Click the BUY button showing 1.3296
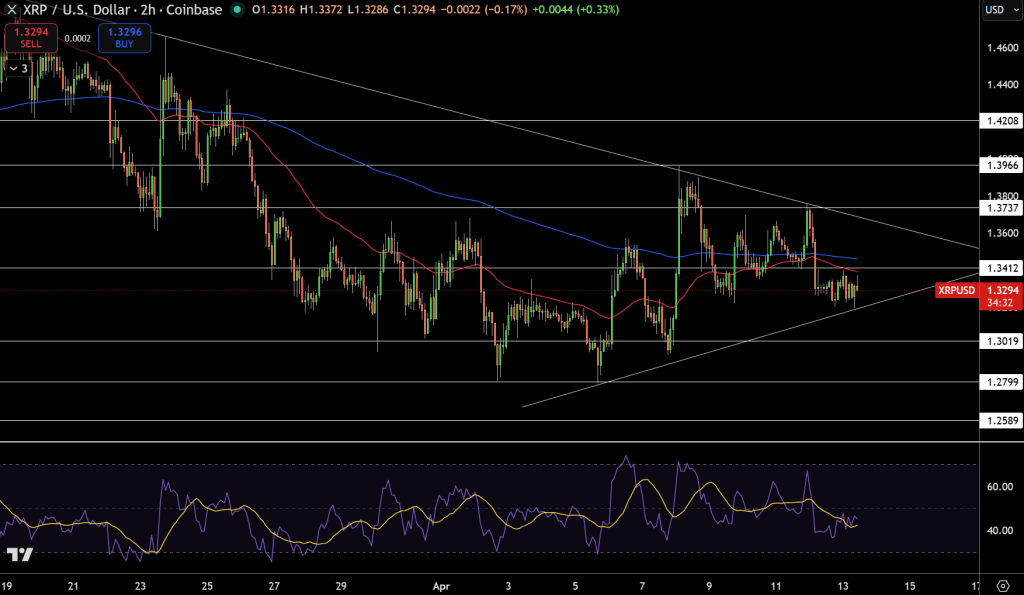Screen dimensions: 1024x595 pyautogui.click(x=123, y=39)
